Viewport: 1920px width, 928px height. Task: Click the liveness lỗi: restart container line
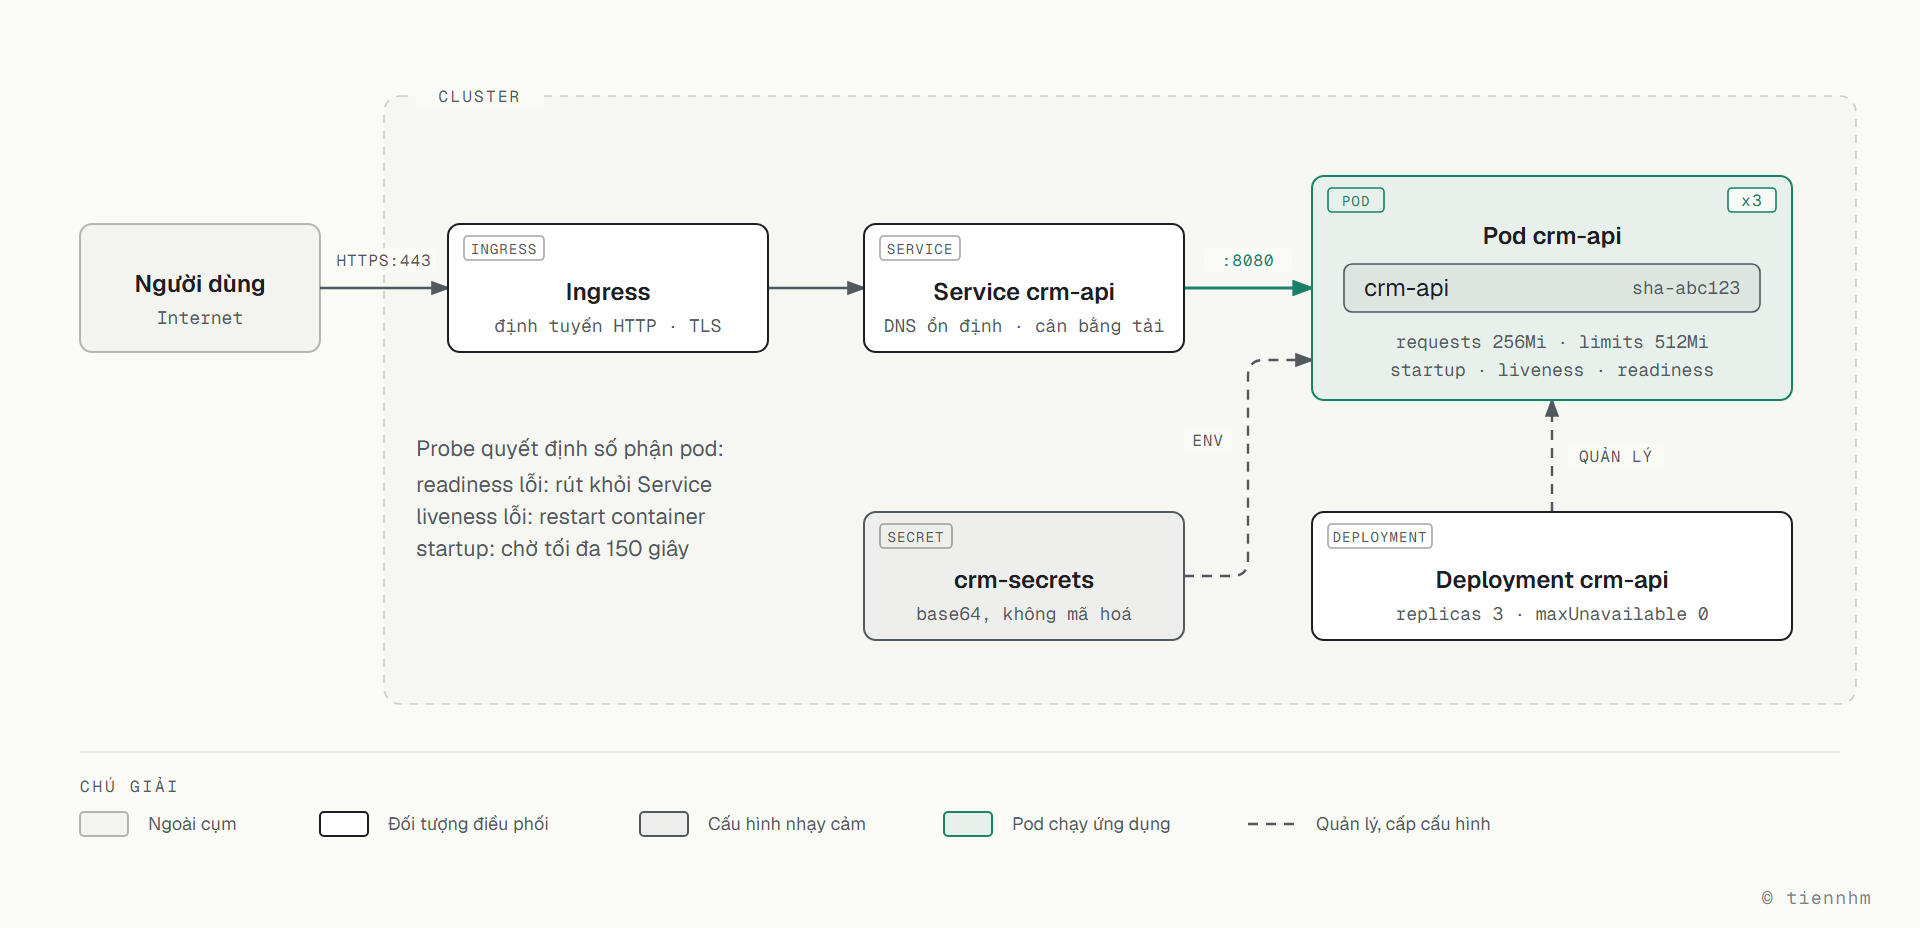560,516
